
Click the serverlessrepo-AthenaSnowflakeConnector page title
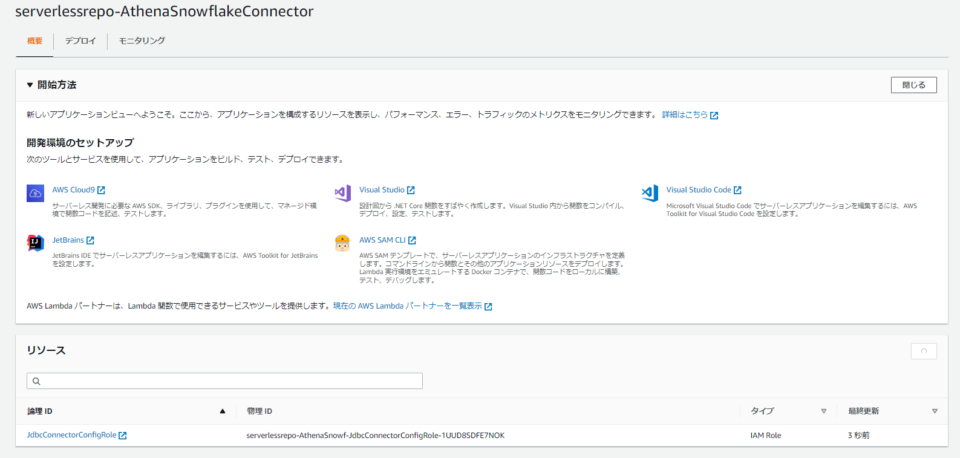164,12
